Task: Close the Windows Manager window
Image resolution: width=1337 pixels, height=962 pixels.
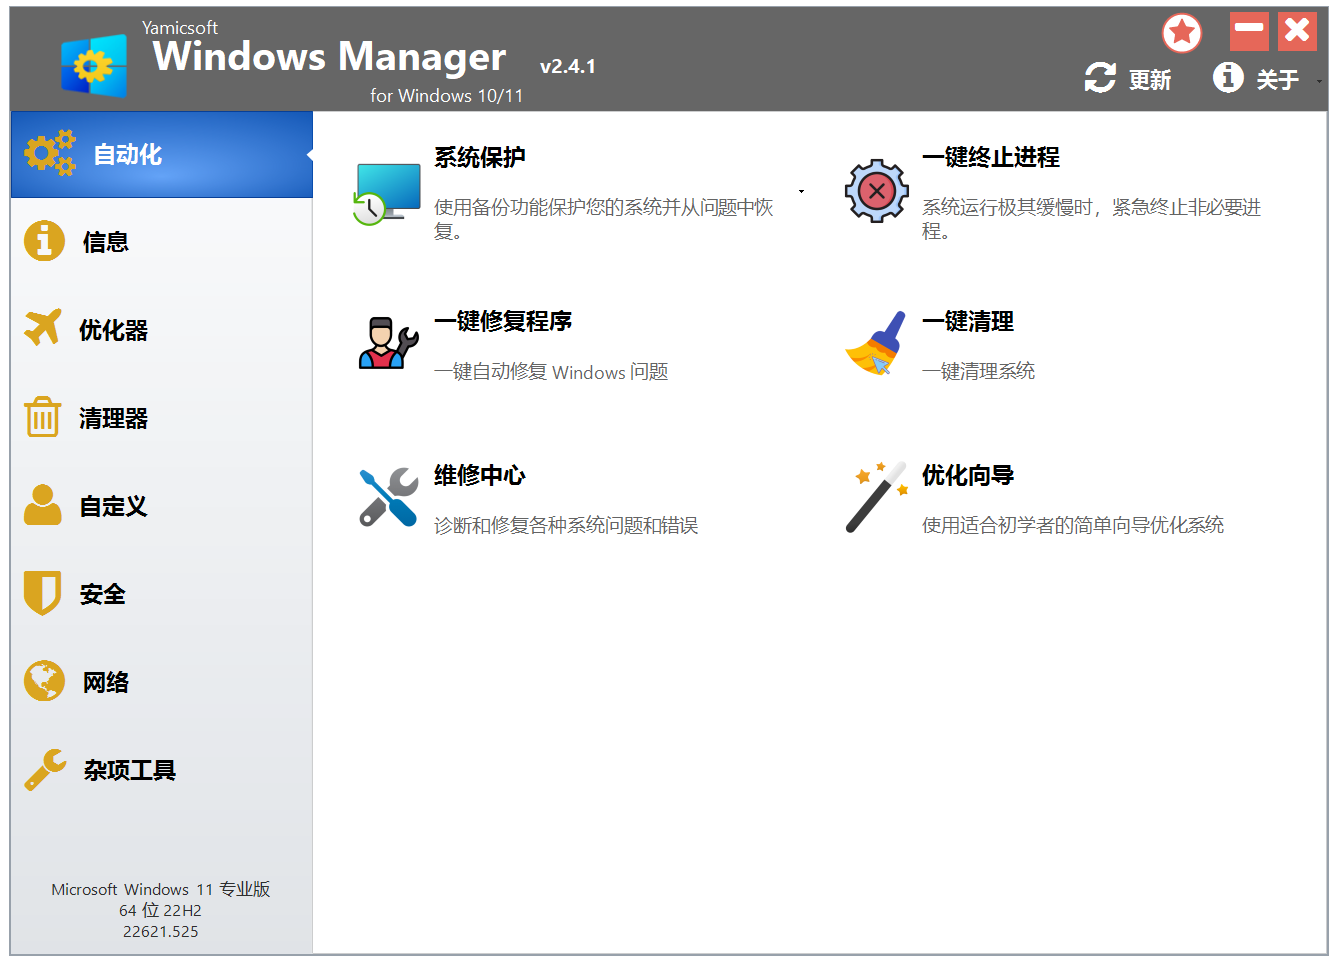Action: click(x=1297, y=31)
